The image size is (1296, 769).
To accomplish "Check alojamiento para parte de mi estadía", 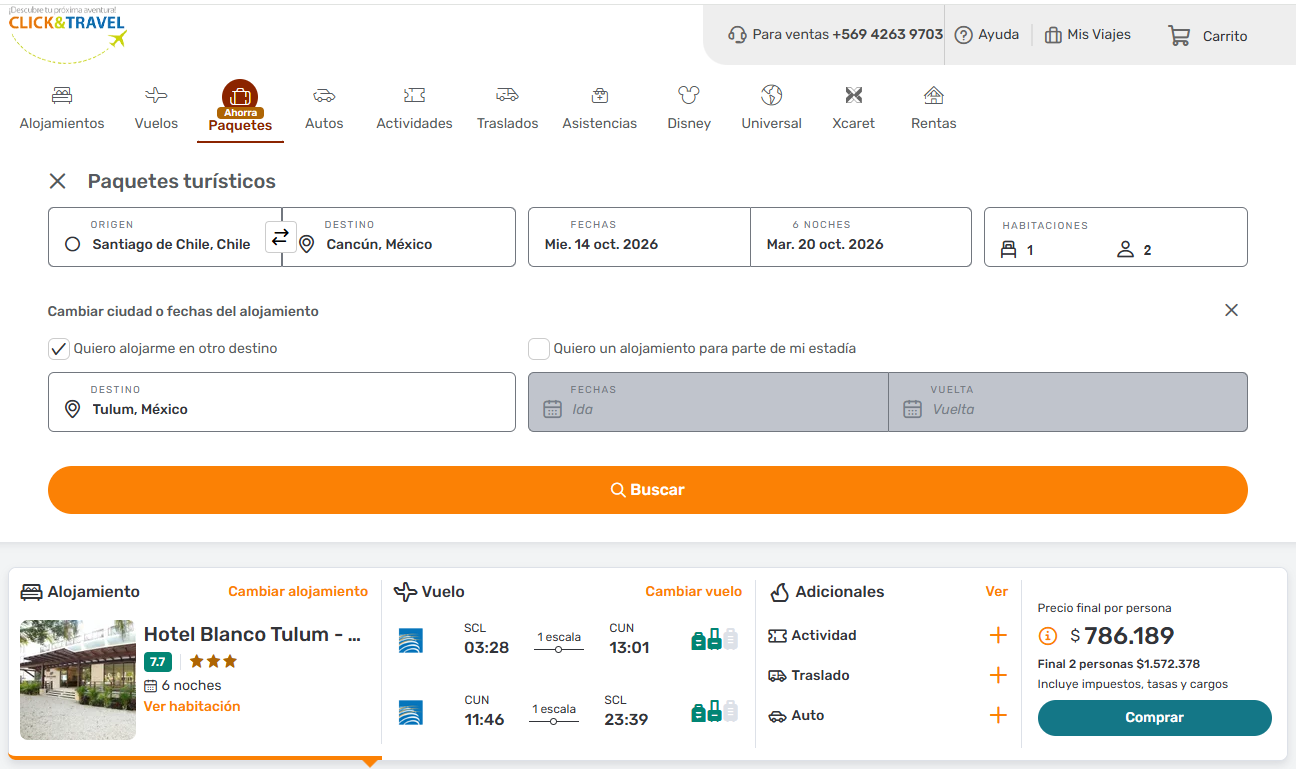I will (539, 349).
